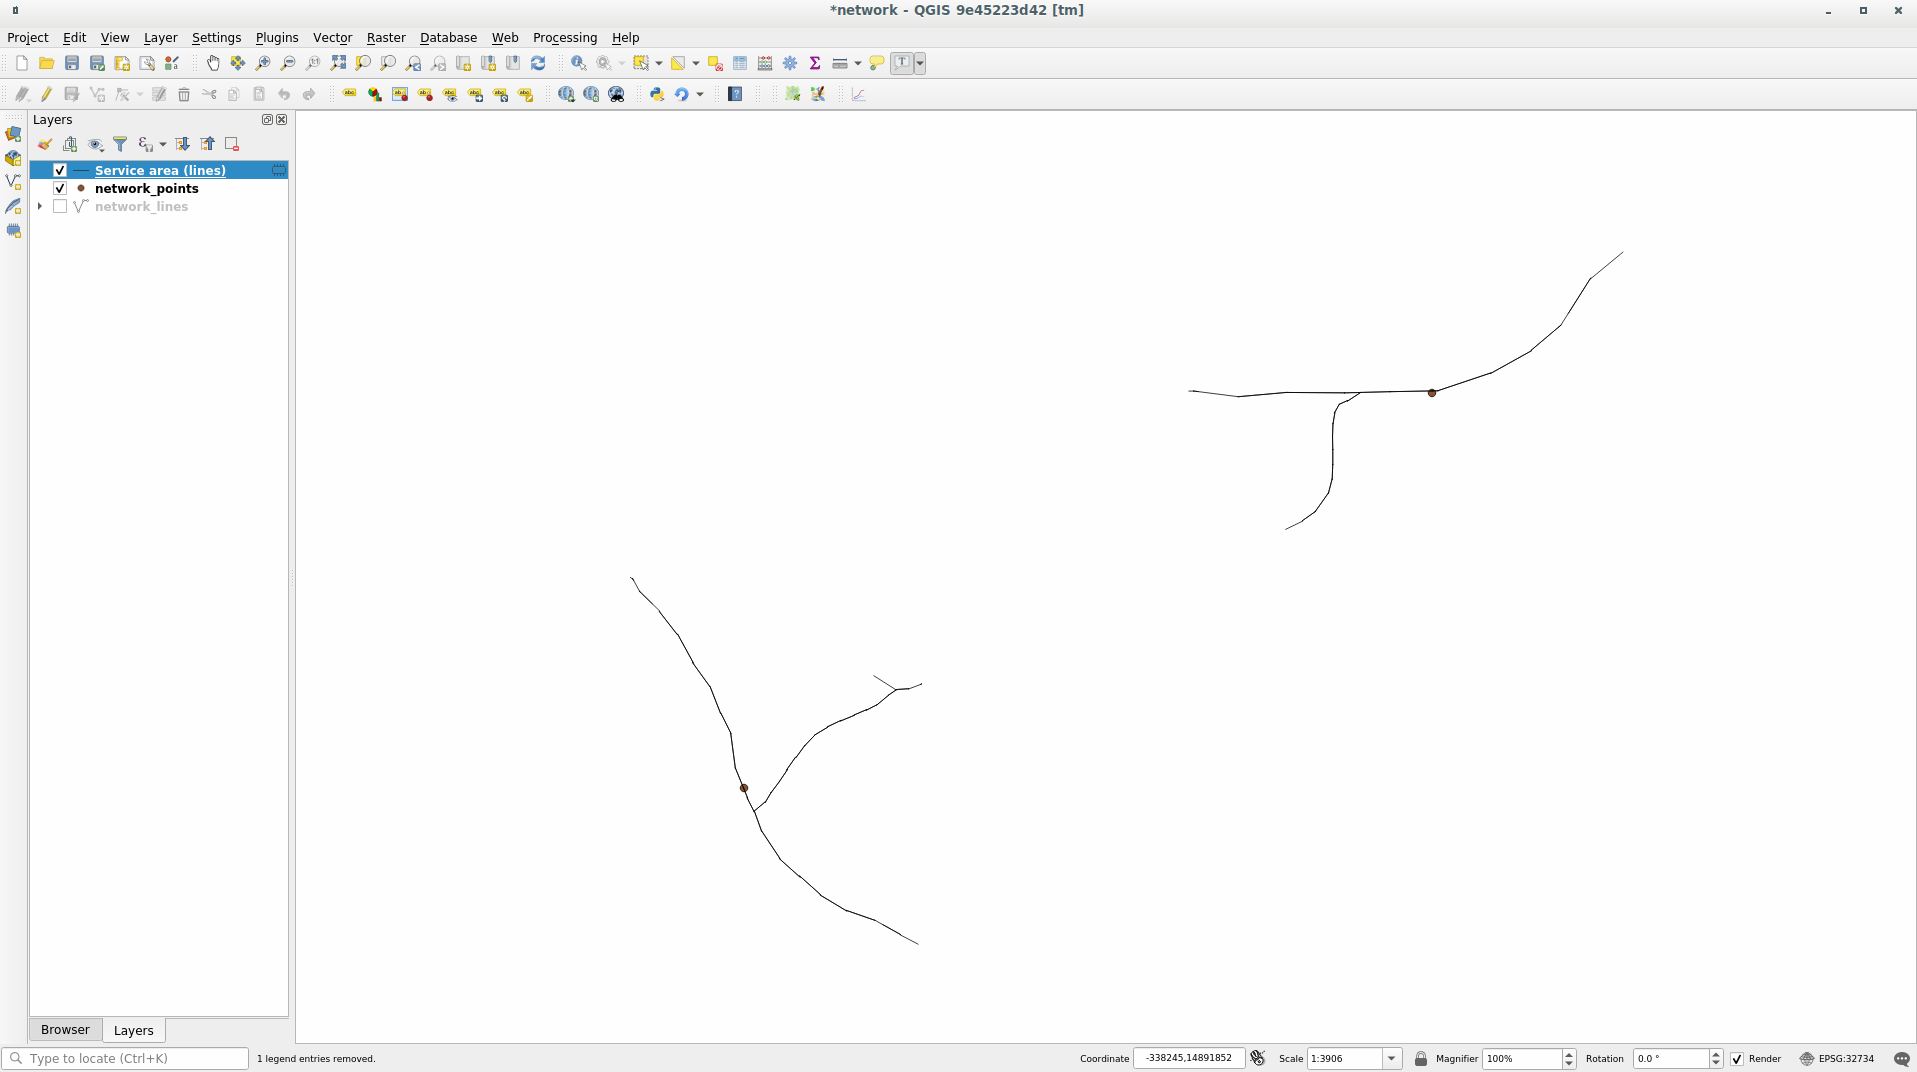Open the manage map themes dropdown
The width and height of the screenshot is (1917, 1072).
click(96, 144)
